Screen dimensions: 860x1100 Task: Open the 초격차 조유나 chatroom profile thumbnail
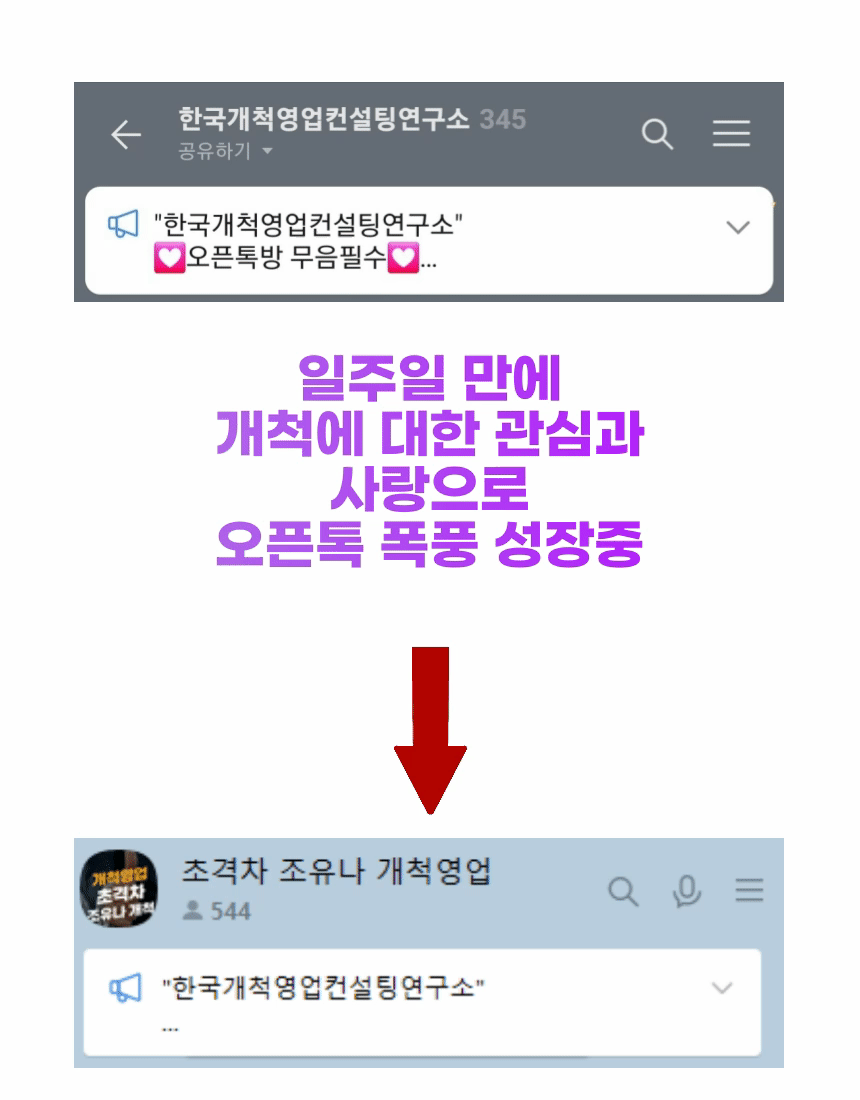119,889
